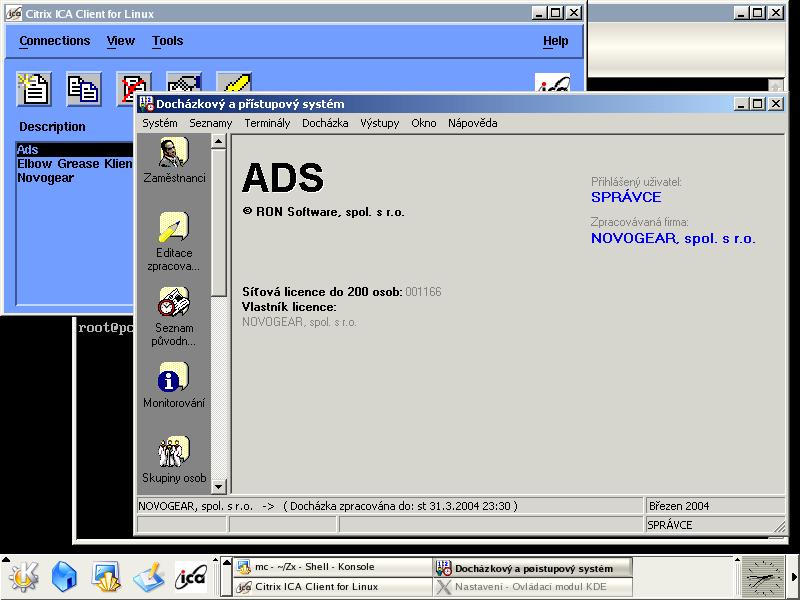Click the new connection icon in Citrix toolbar

click(x=34, y=89)
